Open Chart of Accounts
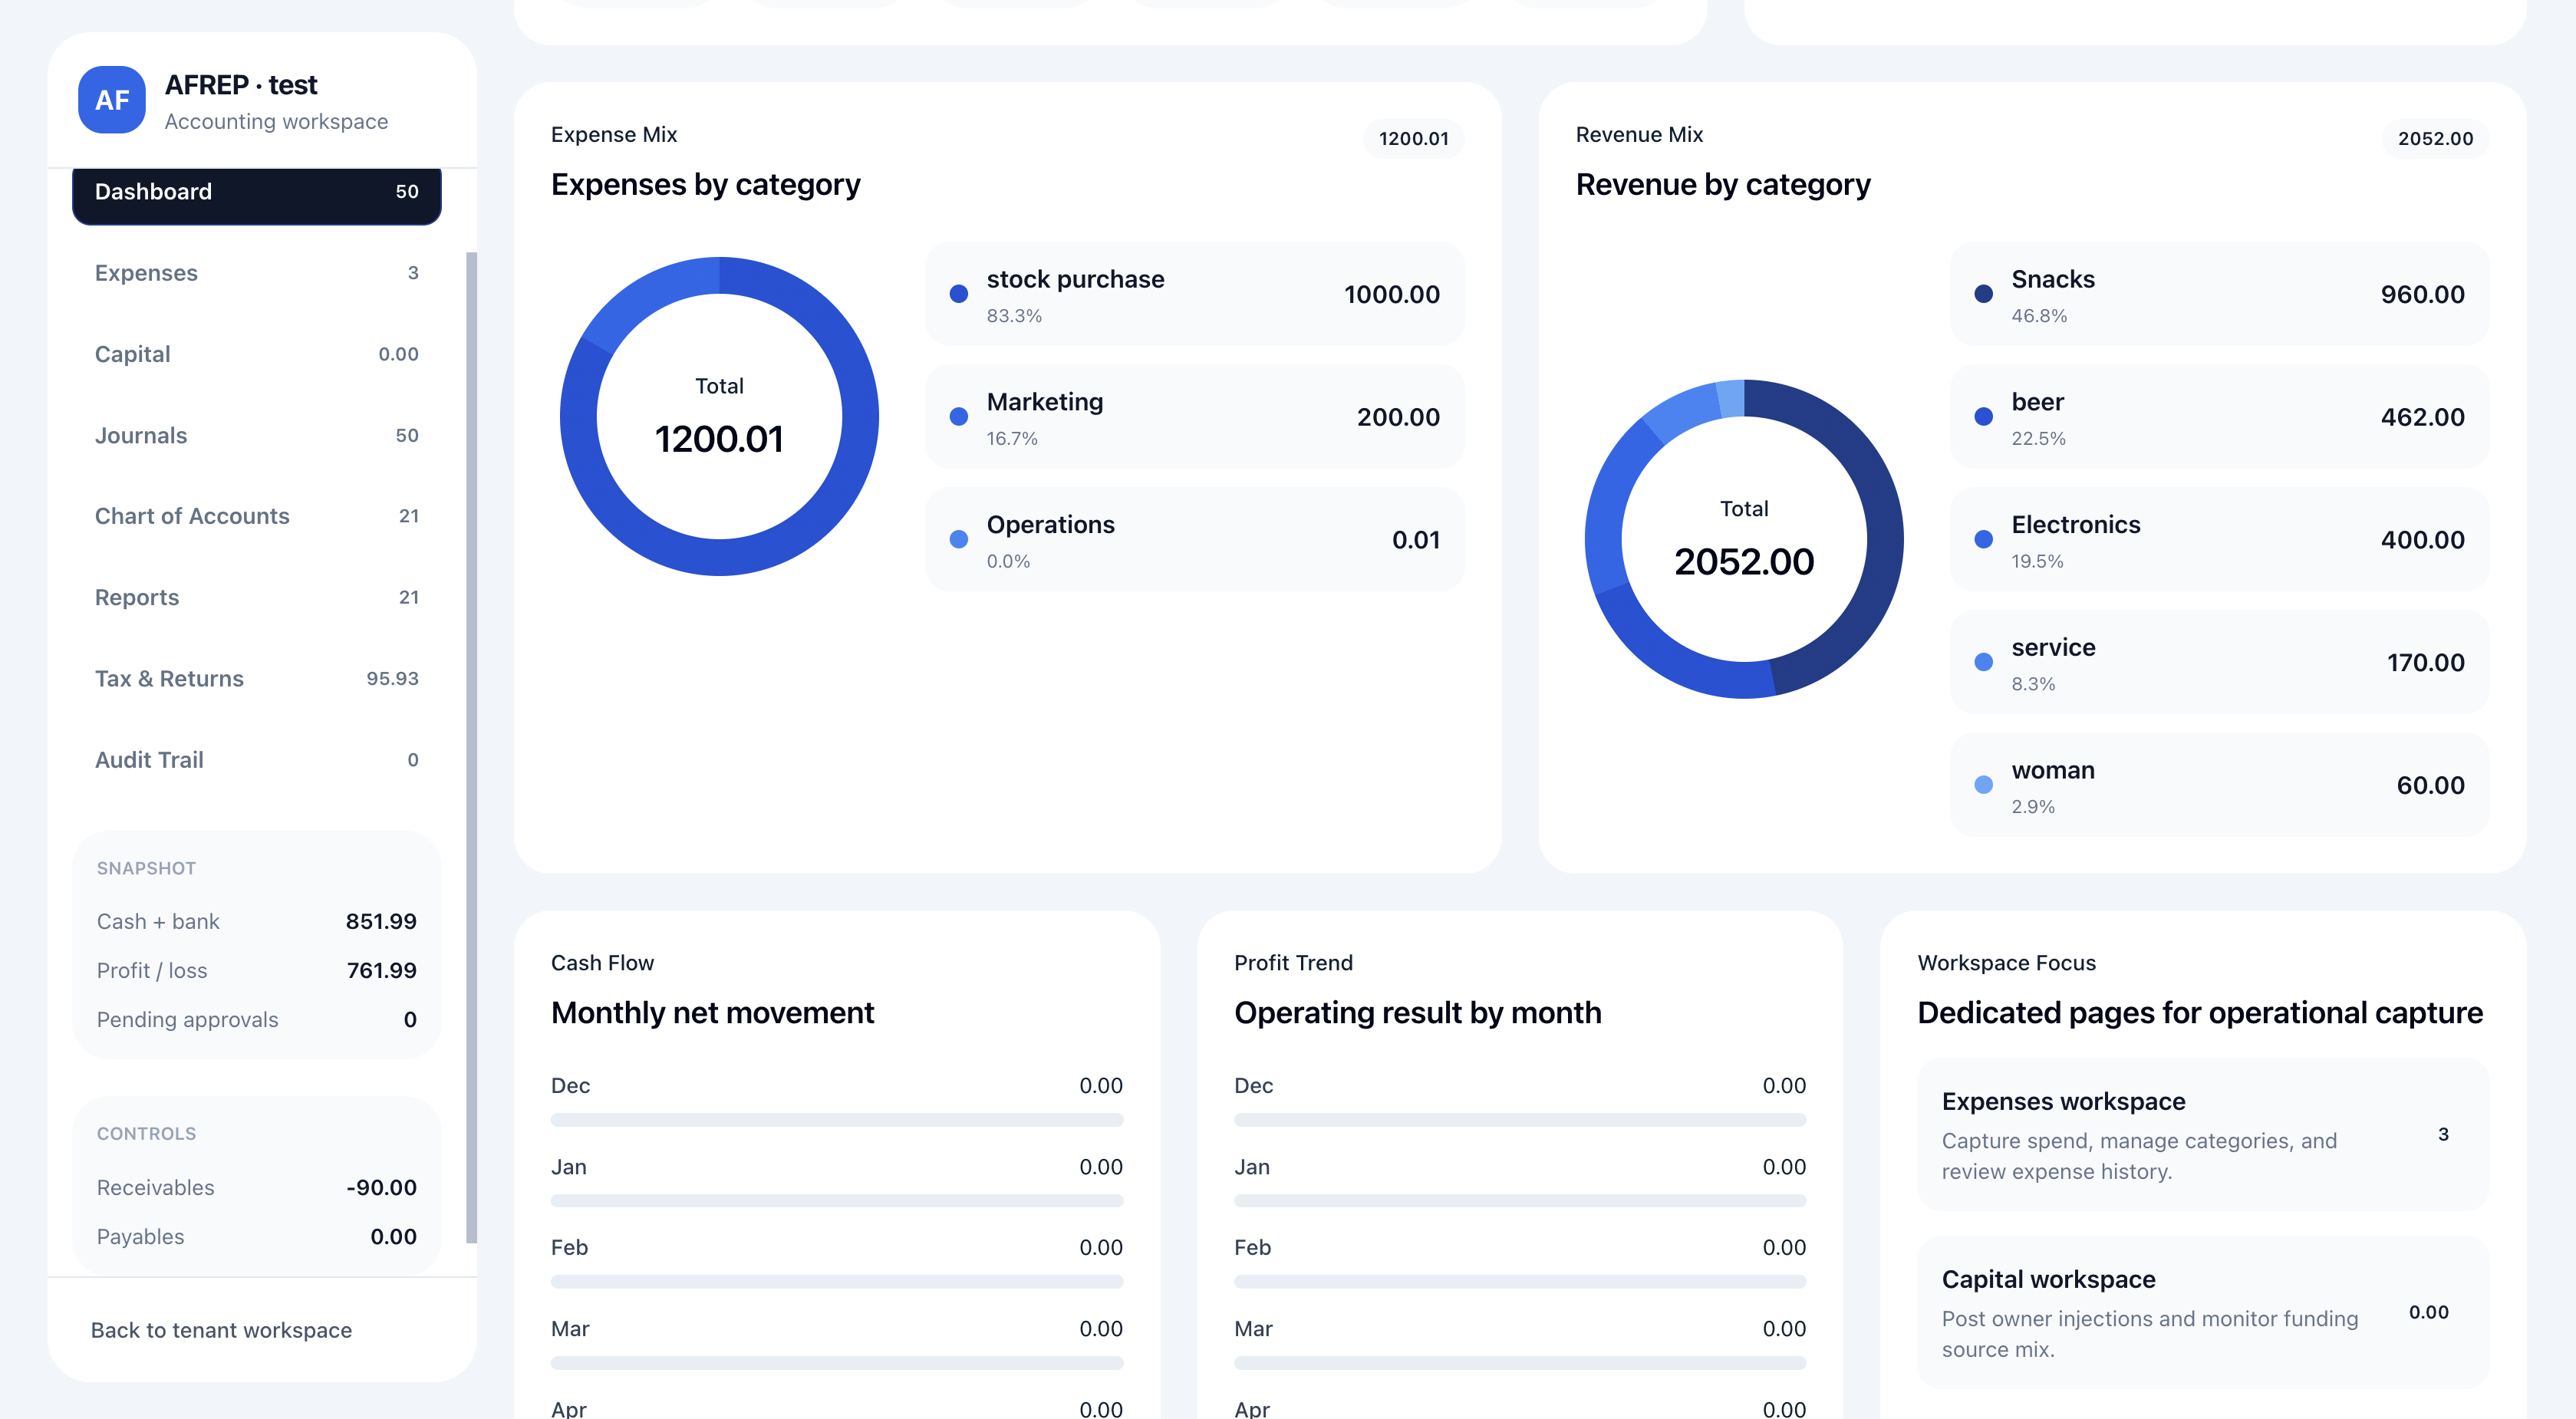Image resolution: width=2576 pixels, height=1419 pixels. [257, 516]
